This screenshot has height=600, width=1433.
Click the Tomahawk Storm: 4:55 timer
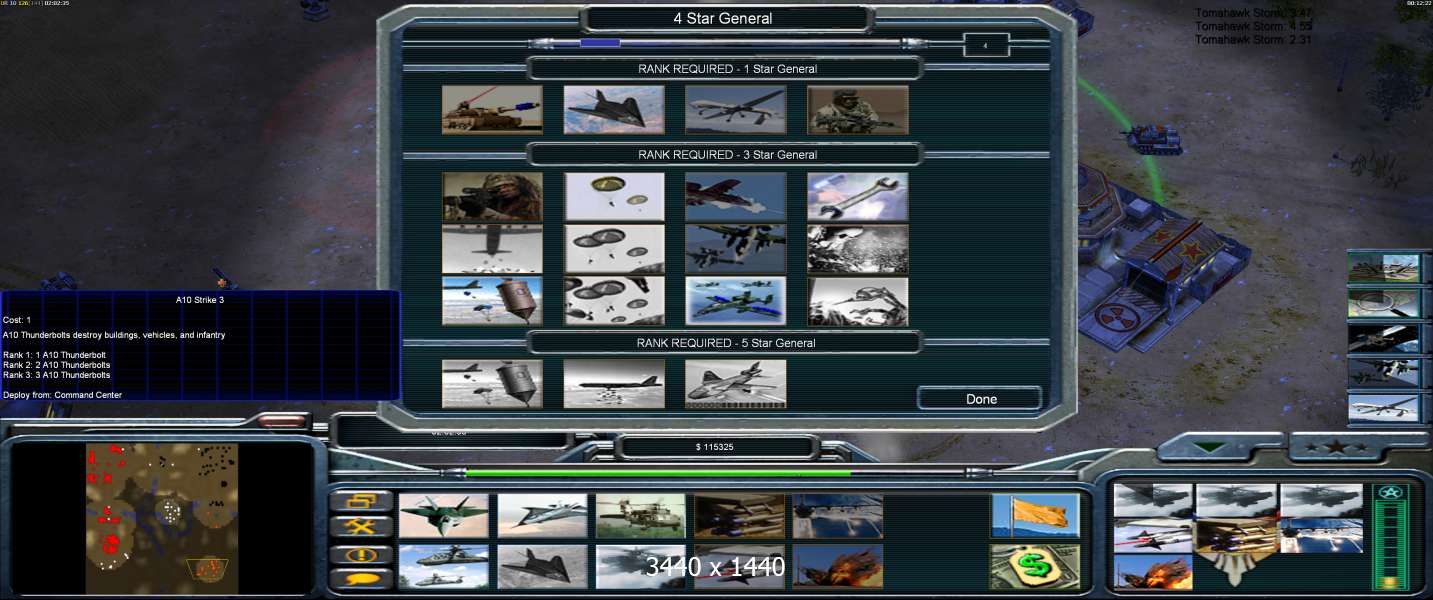(x=1254, y=26)
